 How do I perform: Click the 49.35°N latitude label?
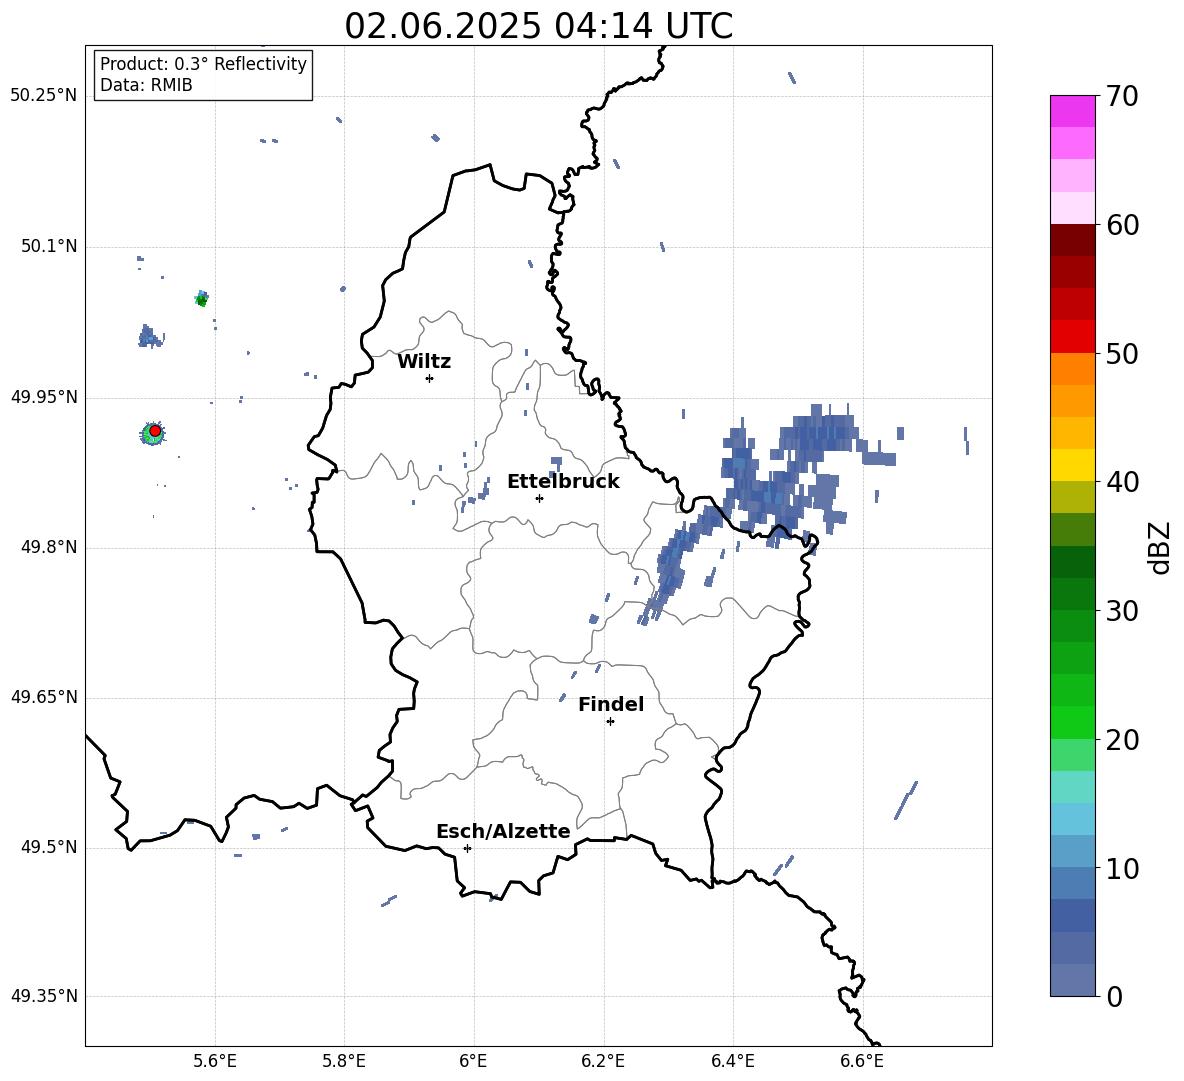click(x=43, y=996)
